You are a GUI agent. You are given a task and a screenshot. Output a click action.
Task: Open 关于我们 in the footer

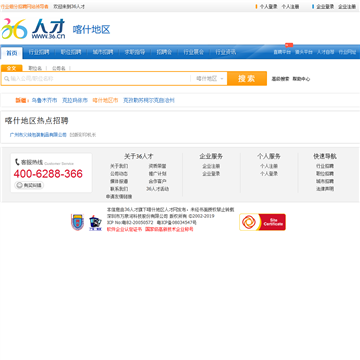(119, 166)
